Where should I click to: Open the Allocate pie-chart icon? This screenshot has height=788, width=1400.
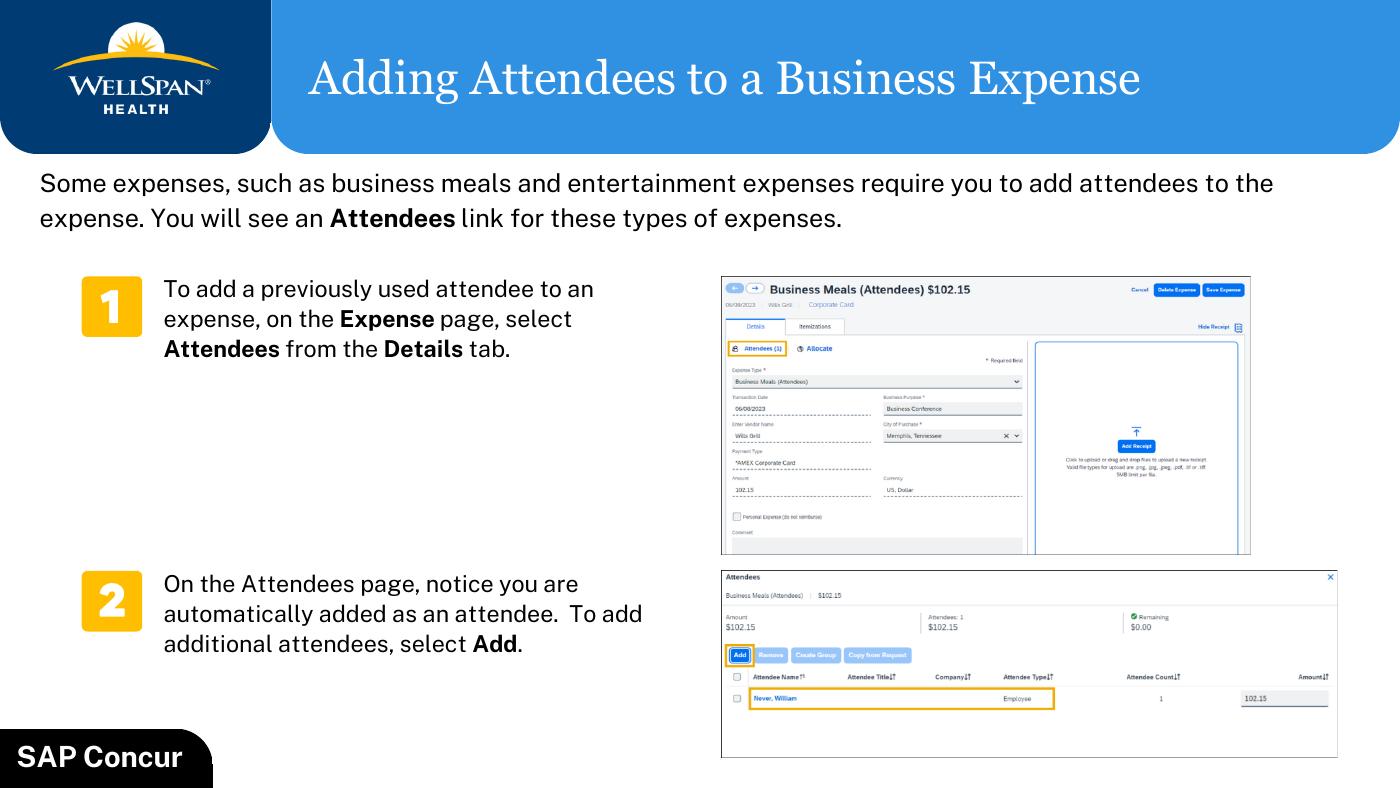800,348
